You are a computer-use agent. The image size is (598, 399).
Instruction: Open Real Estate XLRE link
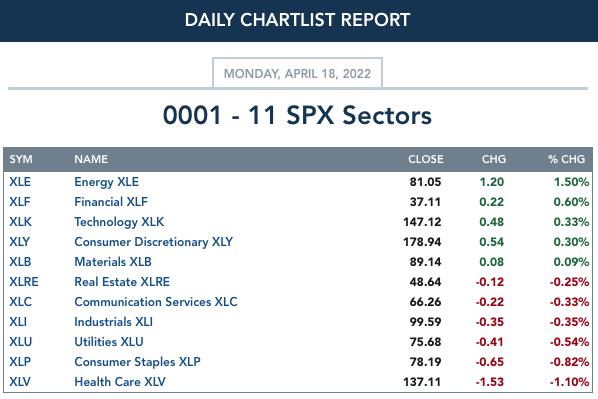pos(122,282)
